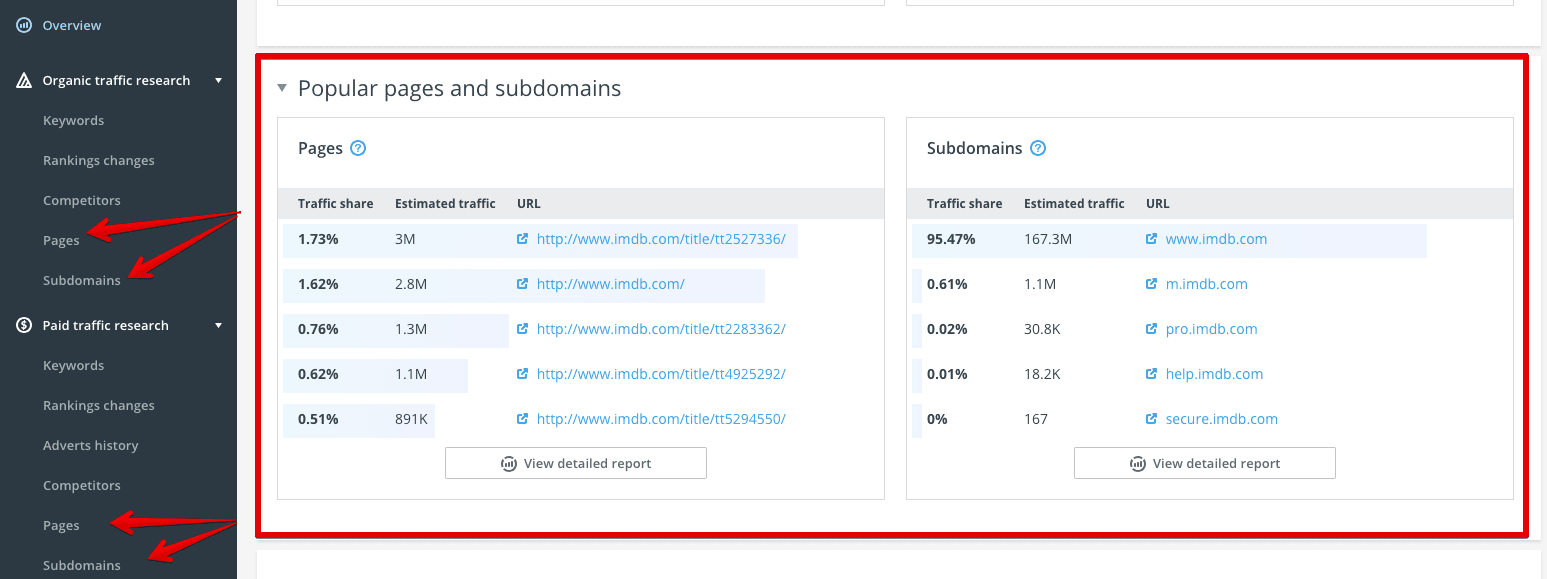The width and height of the screenshot is (1547, 579).
Task: Open Competitors under Organic traffic research
Action: coord(82,200)
